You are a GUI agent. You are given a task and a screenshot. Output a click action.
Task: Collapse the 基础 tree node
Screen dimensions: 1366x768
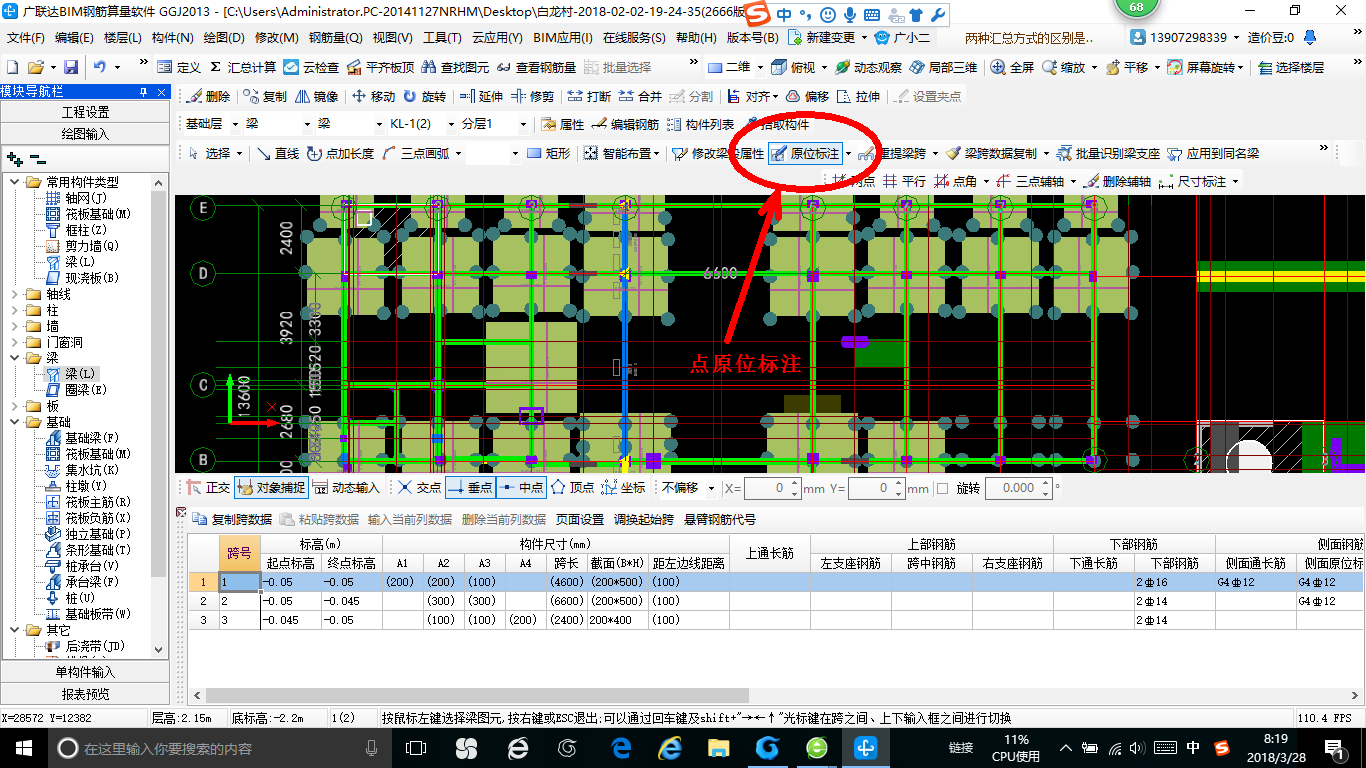[14, 422]
